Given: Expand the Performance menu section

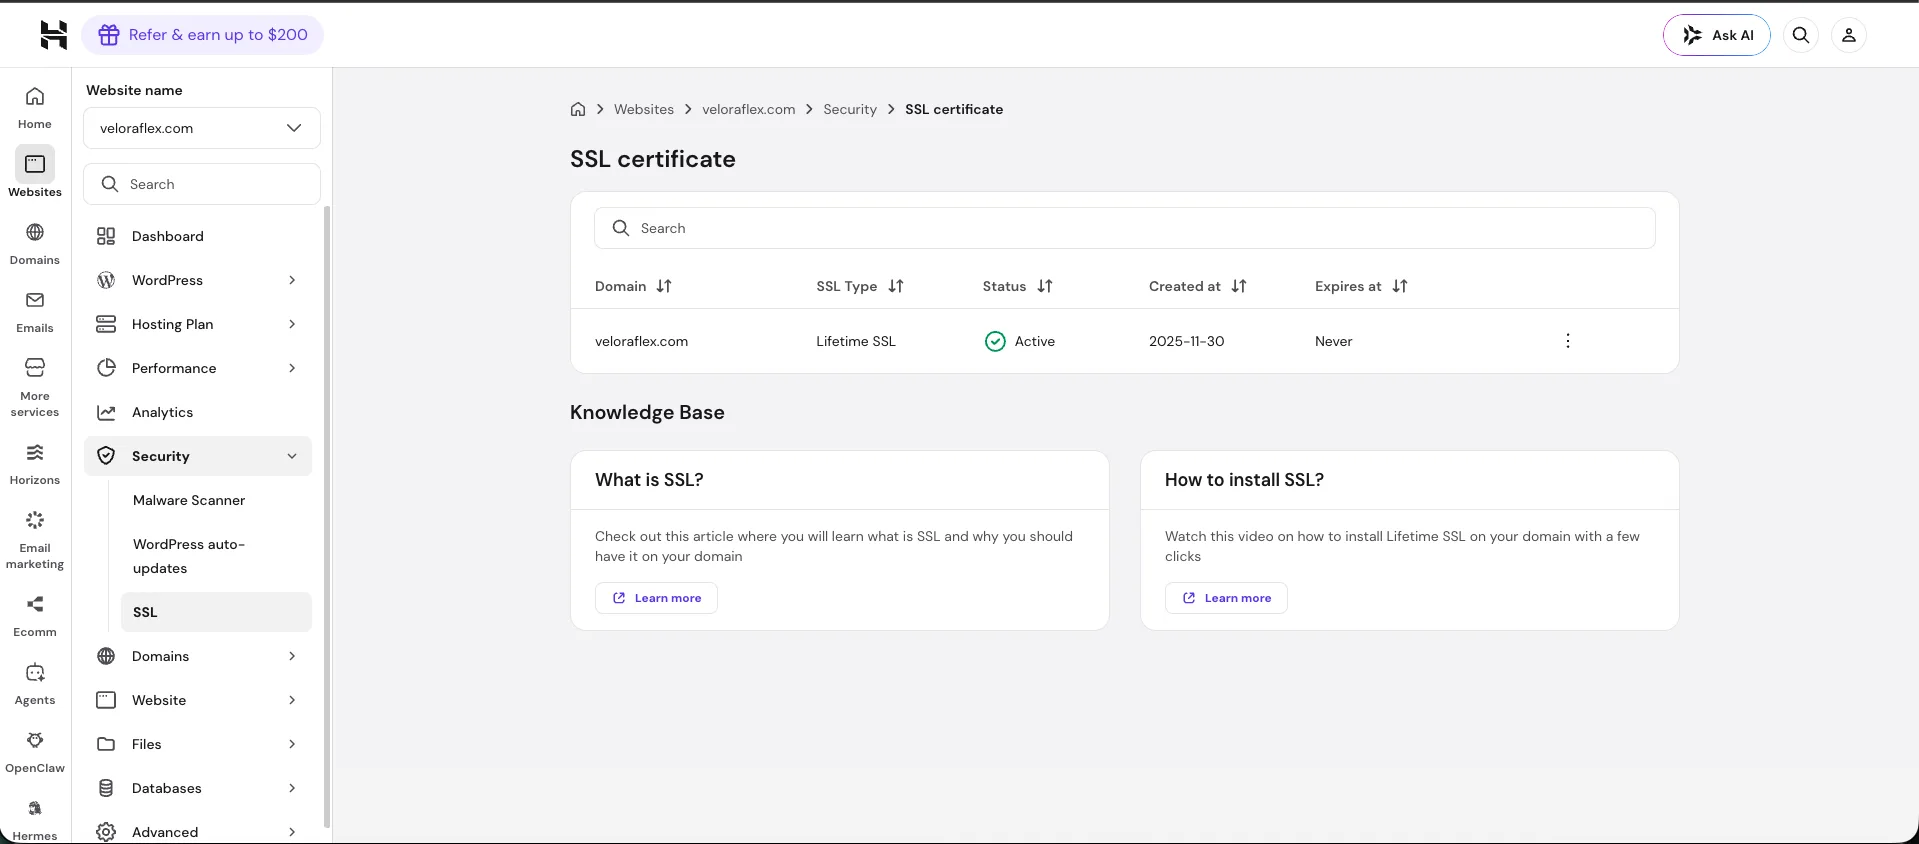Looking at the screenshot, I should click(198, 368).
